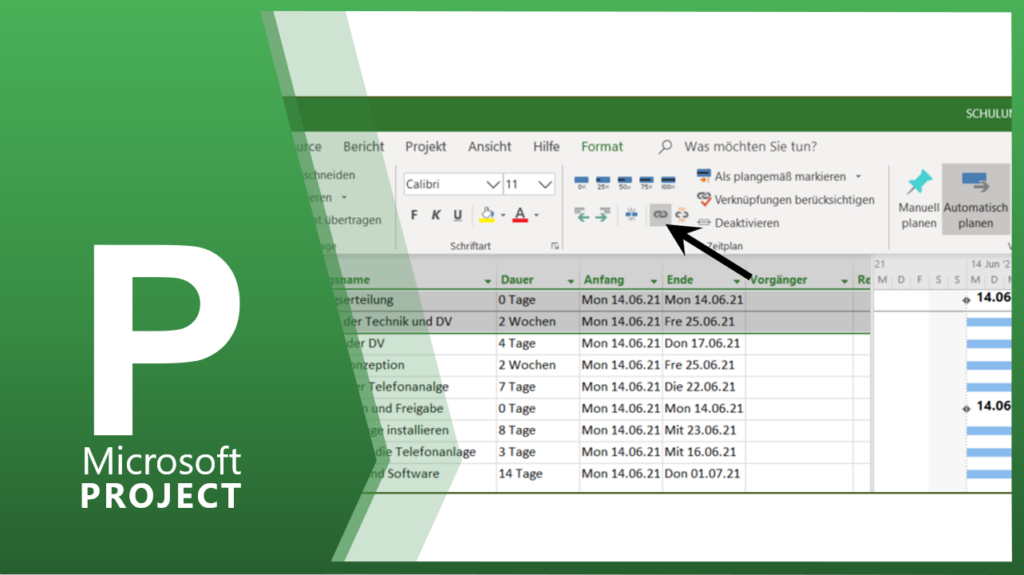Open the Bericht tab
Viewport: 1024px width, 575px height.
[364, 146]
